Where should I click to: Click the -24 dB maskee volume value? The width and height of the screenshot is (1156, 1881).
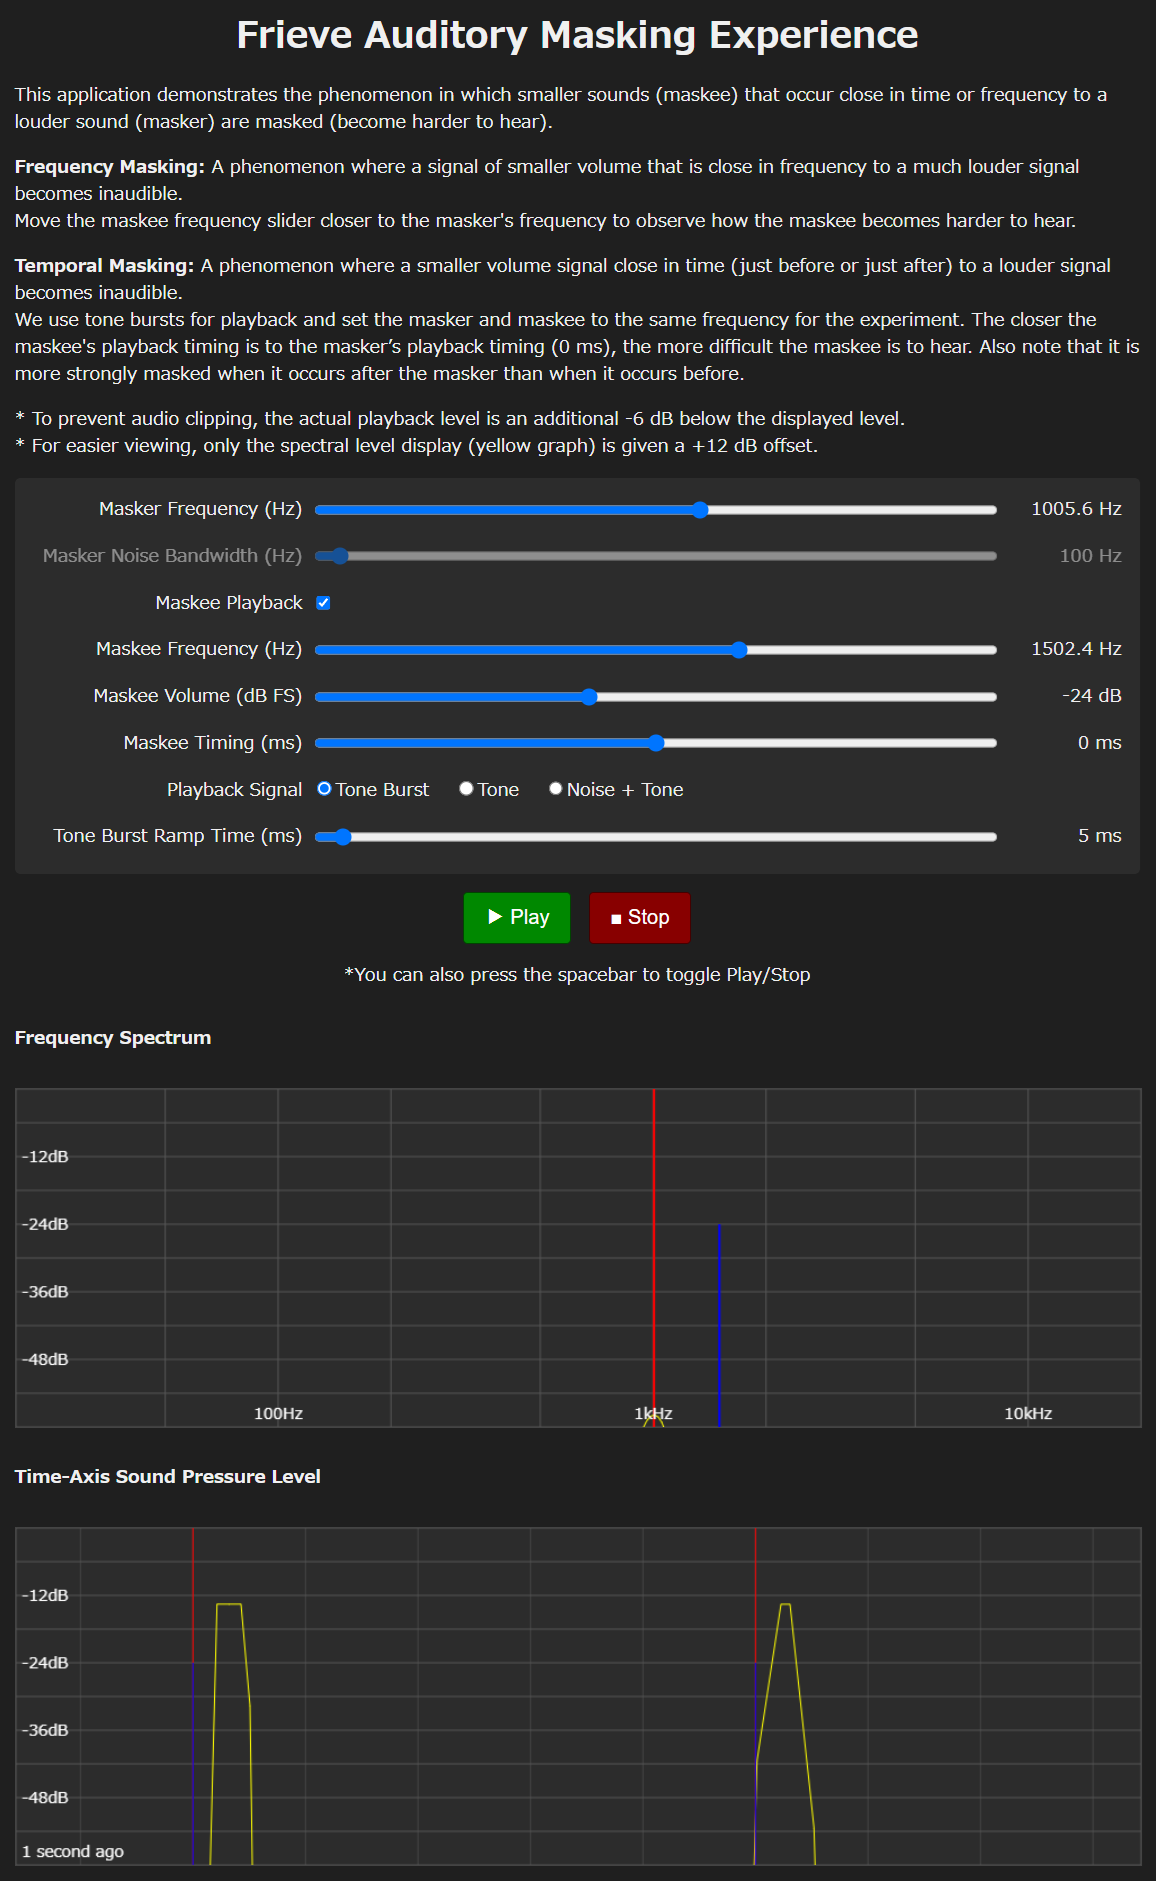click(x=1091, y=696)
